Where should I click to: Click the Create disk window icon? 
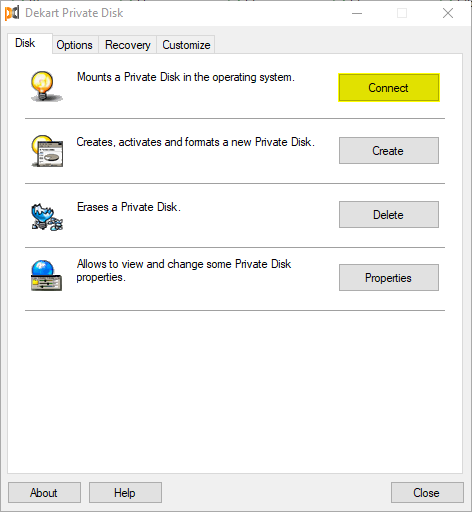[x=47, y=151]
